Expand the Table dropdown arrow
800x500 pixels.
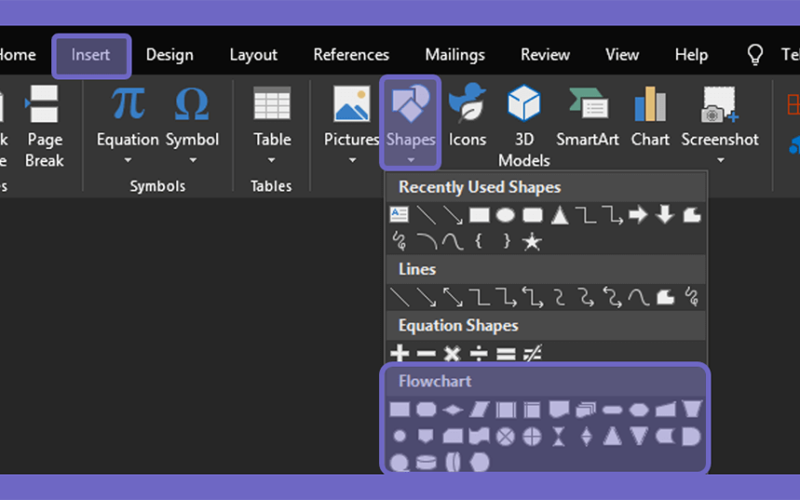(x=271, y=160)
